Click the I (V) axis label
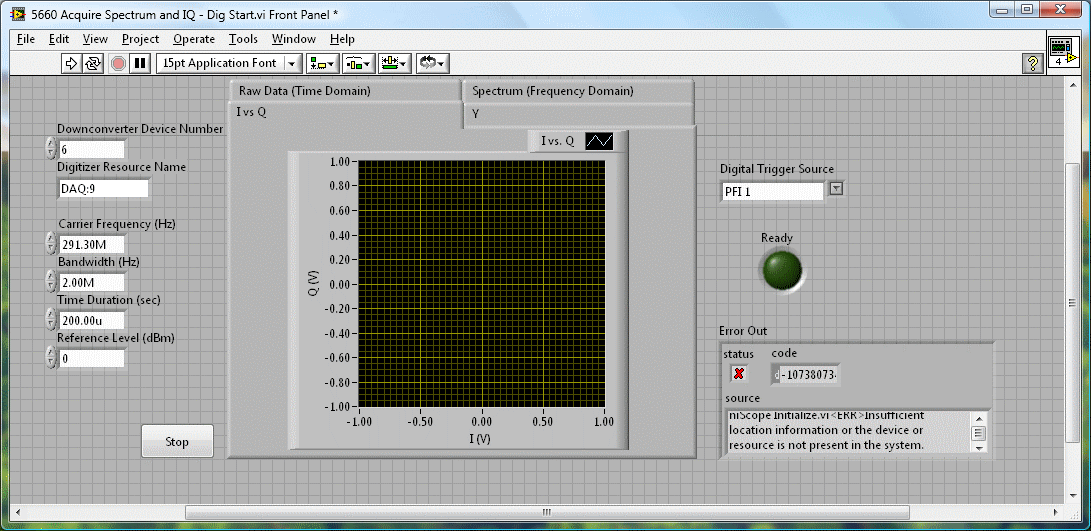The width and height of the screenshot is (1091, 531). [481, 439]
